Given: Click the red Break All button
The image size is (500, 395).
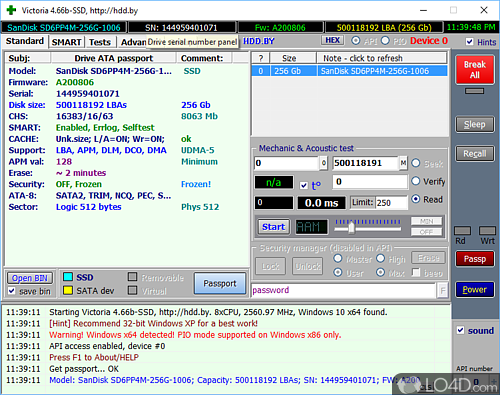Looking at the screenshot, I should pos(475,69).
